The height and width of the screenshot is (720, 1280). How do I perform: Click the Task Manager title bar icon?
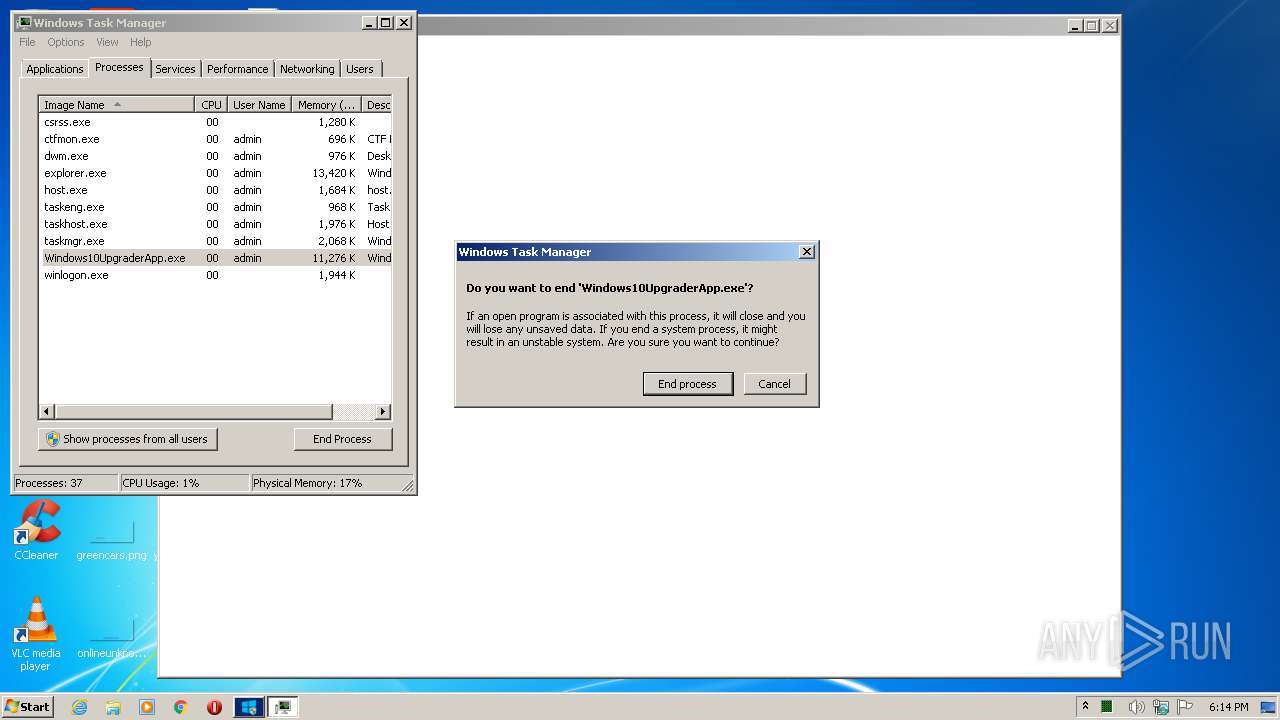pyautogui.click(x=24, y=22)
